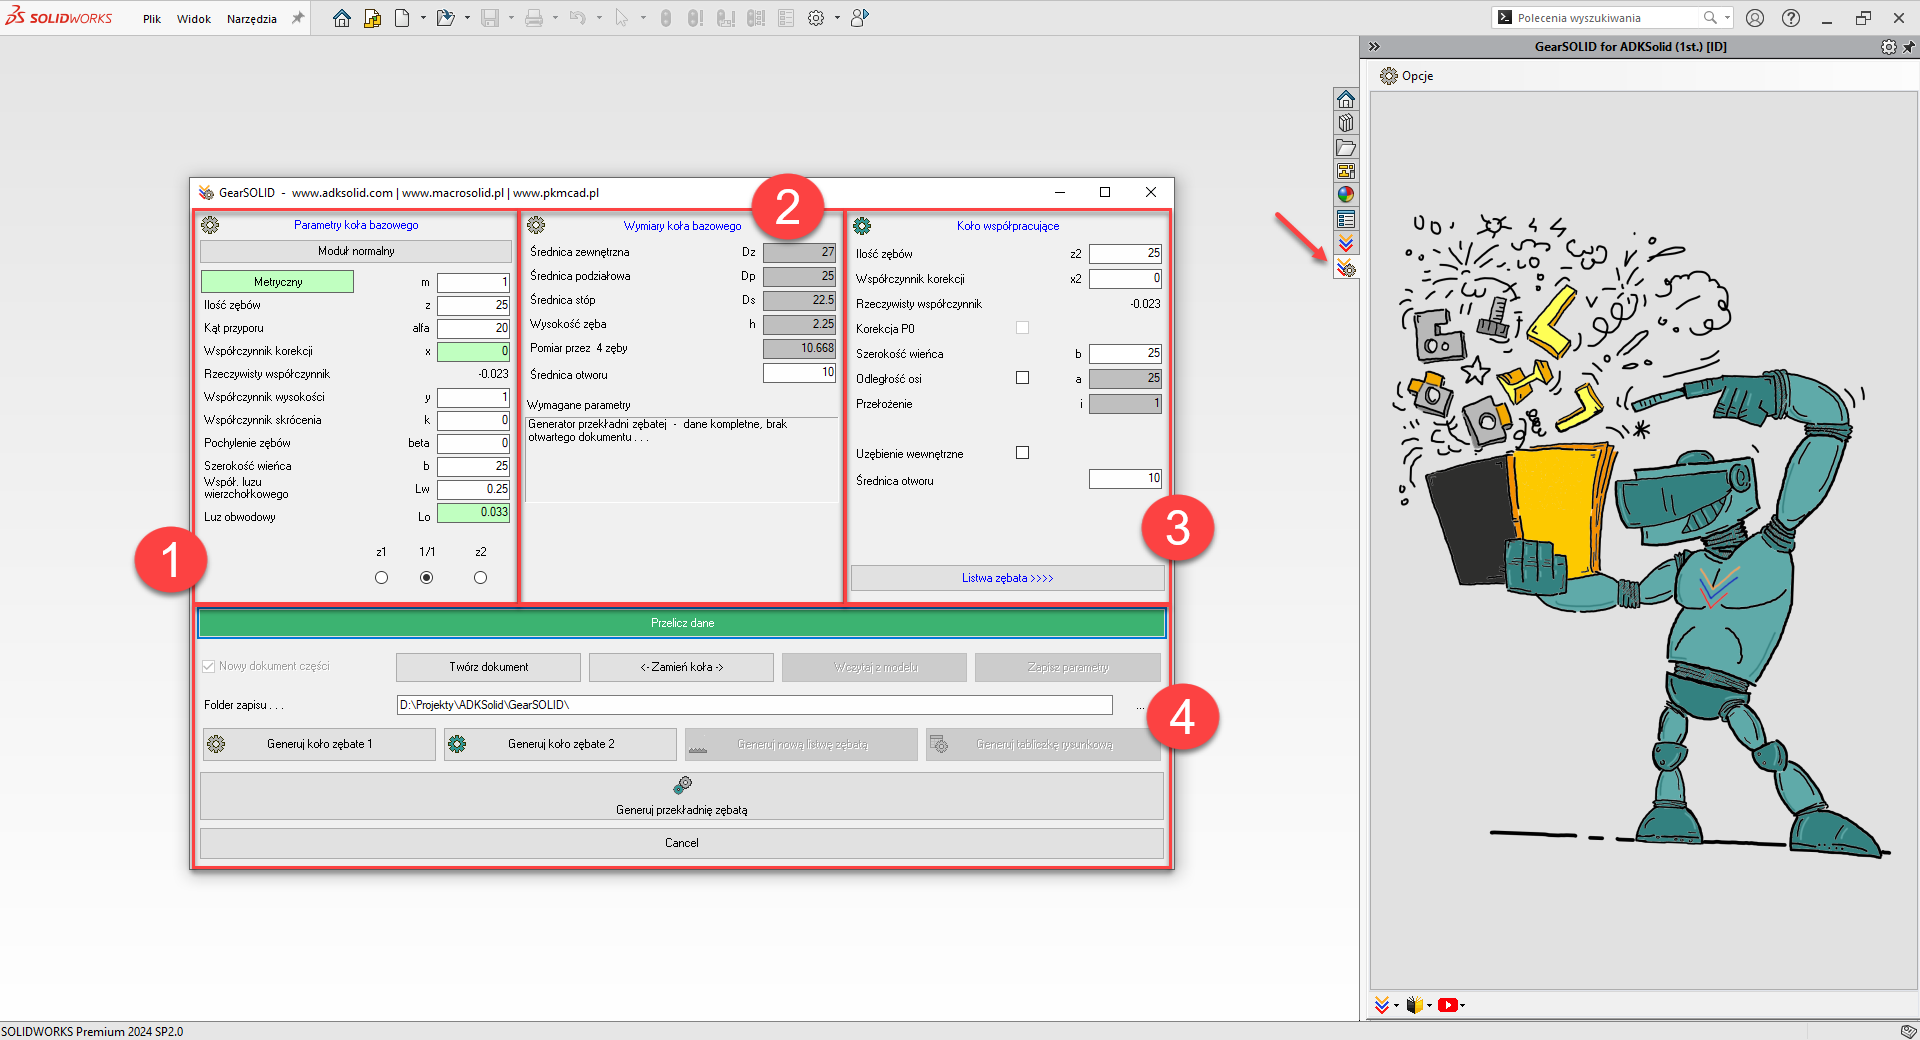Open the ADKSolid chevrons task pane tab
This screenshot has width=1920, height=1040.
1346,243
